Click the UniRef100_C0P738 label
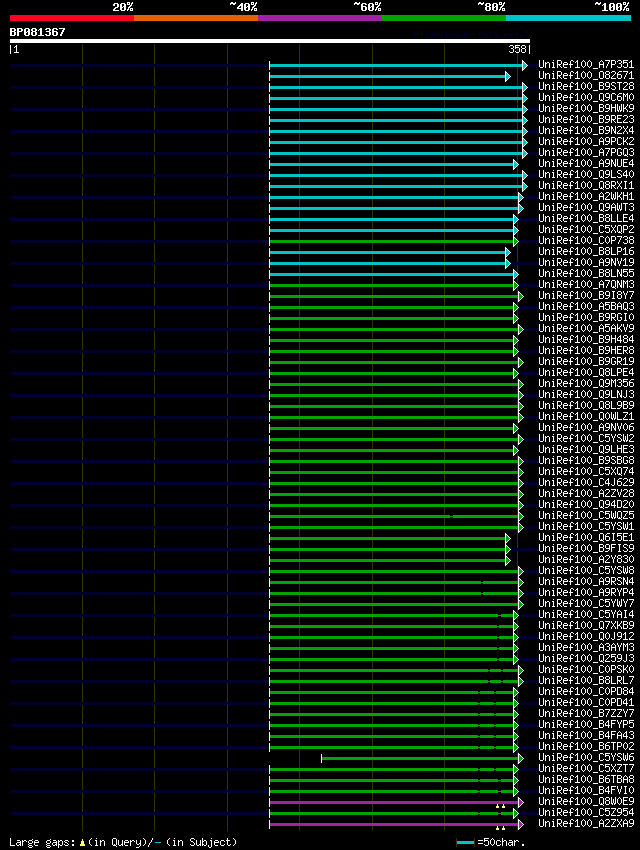 point(586,241)
